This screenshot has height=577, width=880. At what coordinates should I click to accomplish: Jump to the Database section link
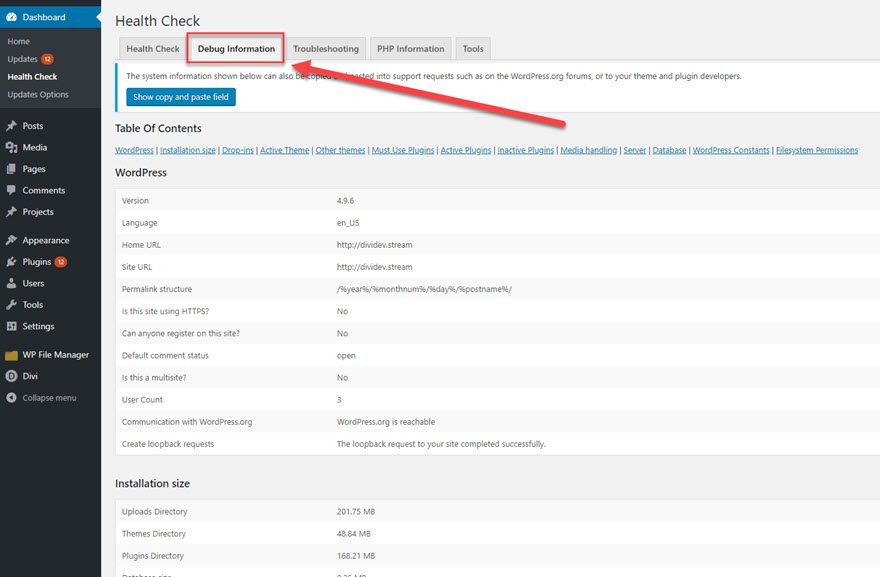pos(670,148)
